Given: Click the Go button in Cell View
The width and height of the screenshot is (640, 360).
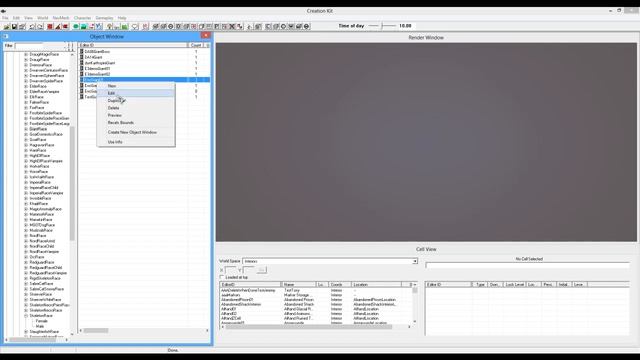Looking at the screenshot, I should 262,270.
